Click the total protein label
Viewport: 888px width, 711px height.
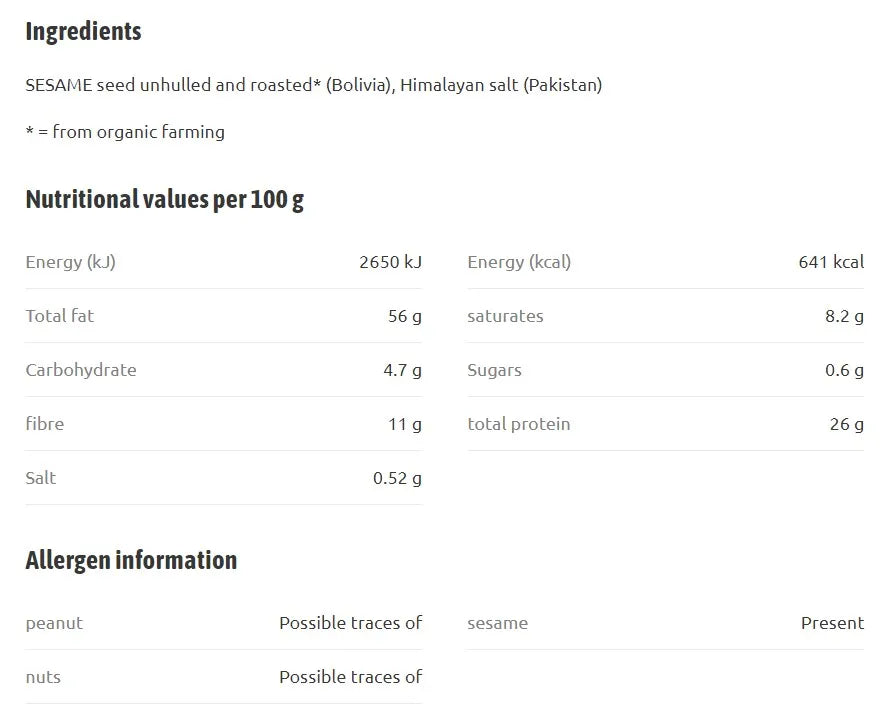click(x=519, y=424)
